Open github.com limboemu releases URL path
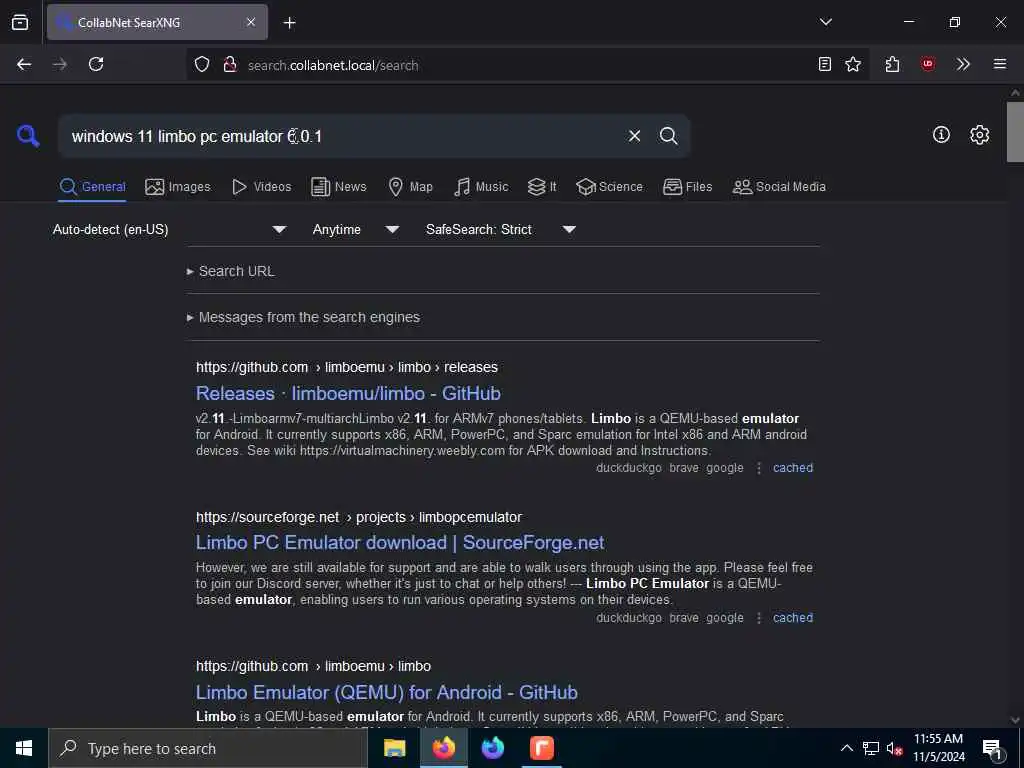1024x768 pixels. (x=347, y=367)
